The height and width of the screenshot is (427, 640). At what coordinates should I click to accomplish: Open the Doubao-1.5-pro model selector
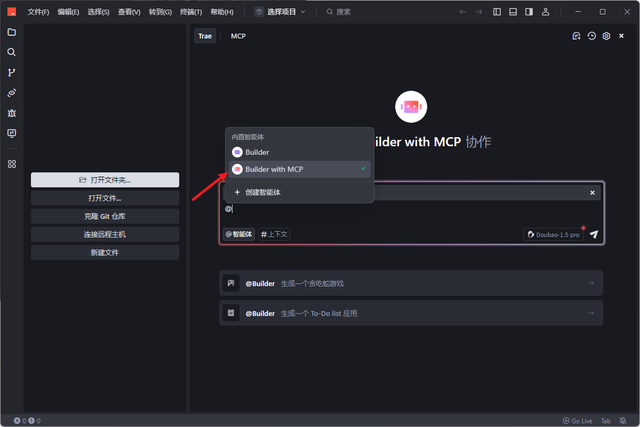click(x=553, y=235)
